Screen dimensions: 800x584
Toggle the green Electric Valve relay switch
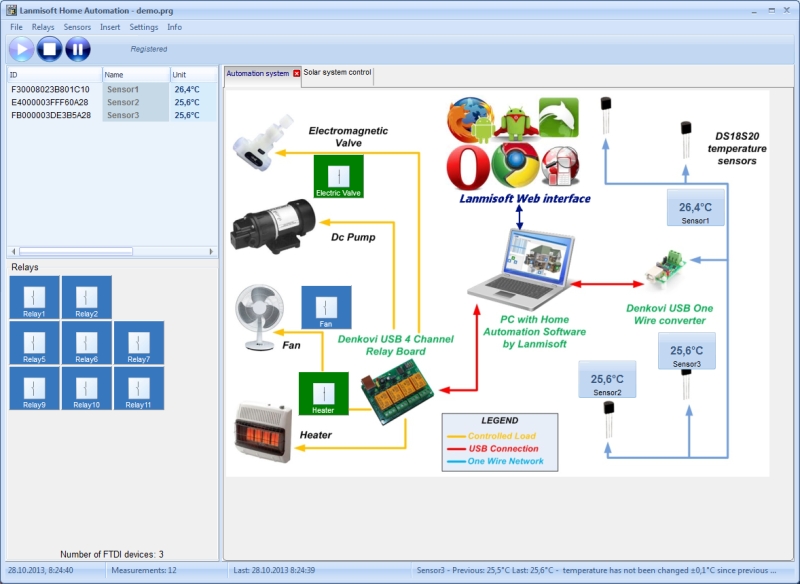[338, 176]
